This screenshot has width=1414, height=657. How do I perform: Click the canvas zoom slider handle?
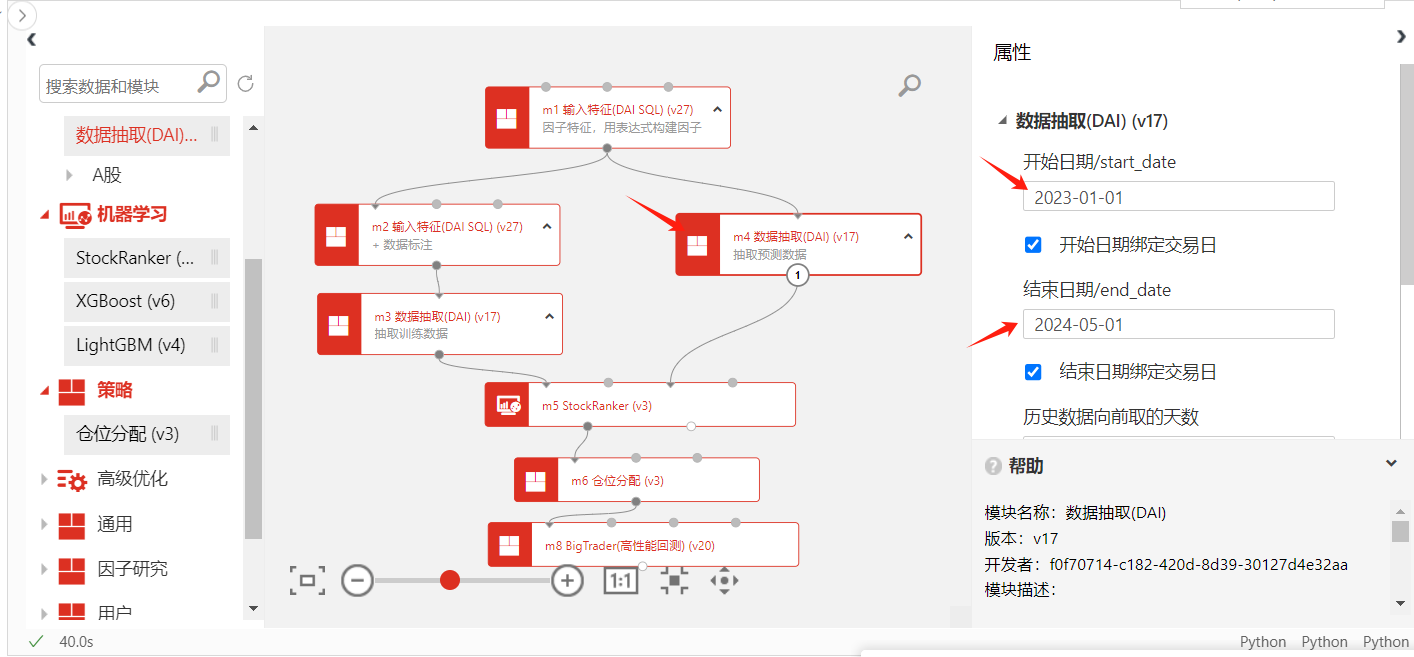coord(450,580)
